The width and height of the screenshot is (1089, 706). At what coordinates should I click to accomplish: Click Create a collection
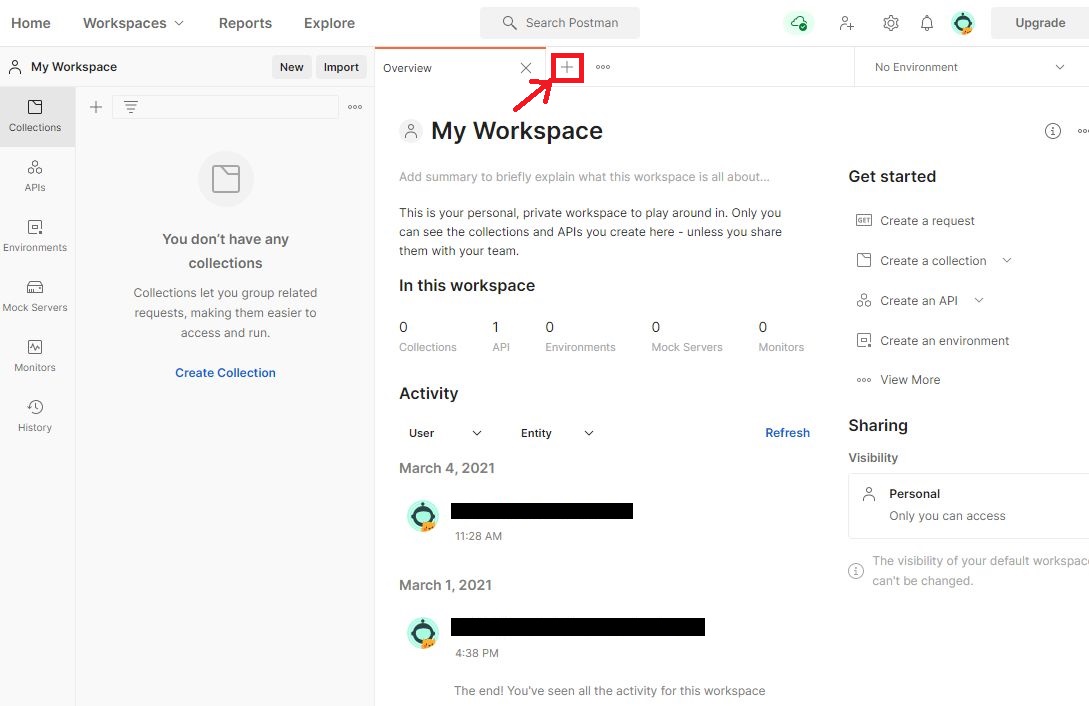click(933, 261)
